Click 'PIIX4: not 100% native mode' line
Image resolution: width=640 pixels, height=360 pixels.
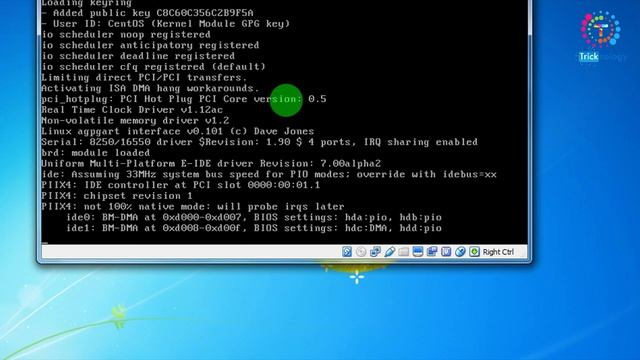tap(193, 207)
